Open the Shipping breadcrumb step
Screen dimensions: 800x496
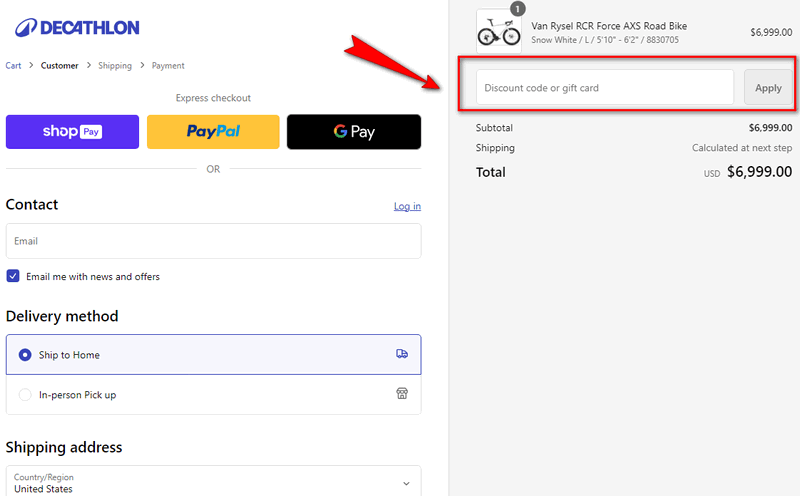point(115,66)
